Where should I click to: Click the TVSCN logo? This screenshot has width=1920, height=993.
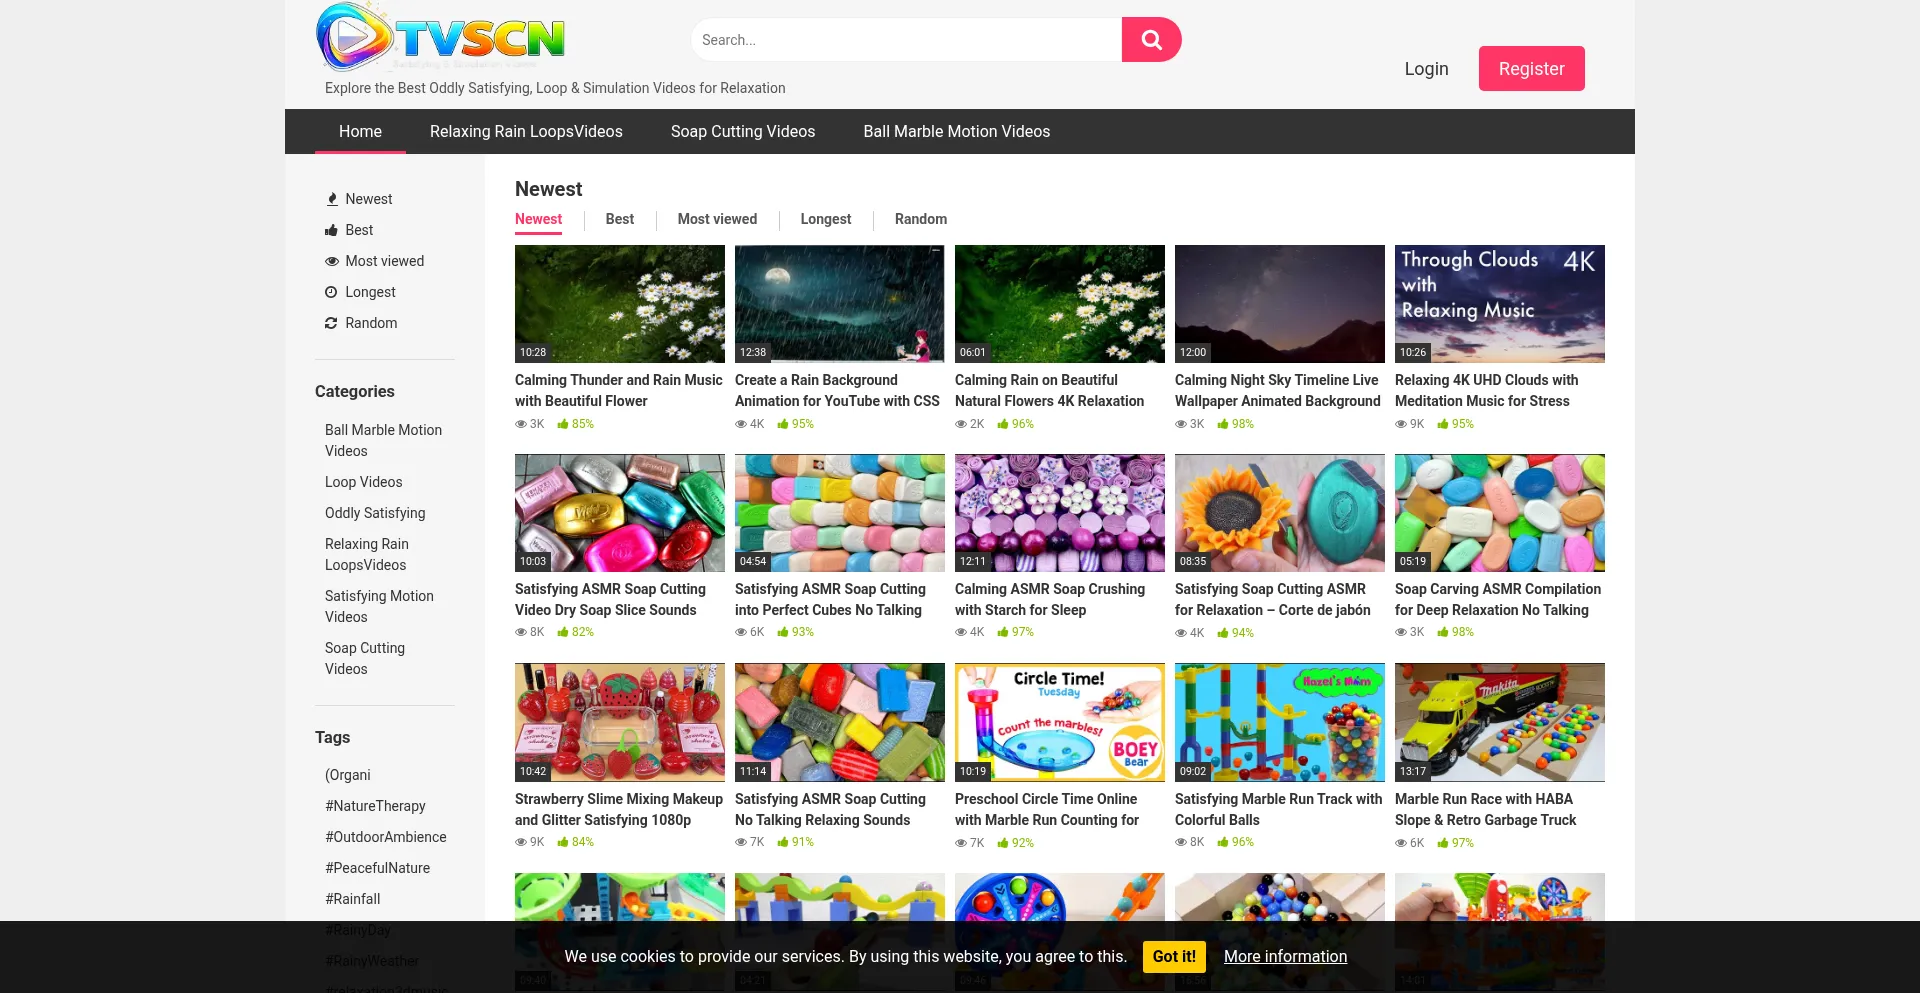[x=441, y=37]
